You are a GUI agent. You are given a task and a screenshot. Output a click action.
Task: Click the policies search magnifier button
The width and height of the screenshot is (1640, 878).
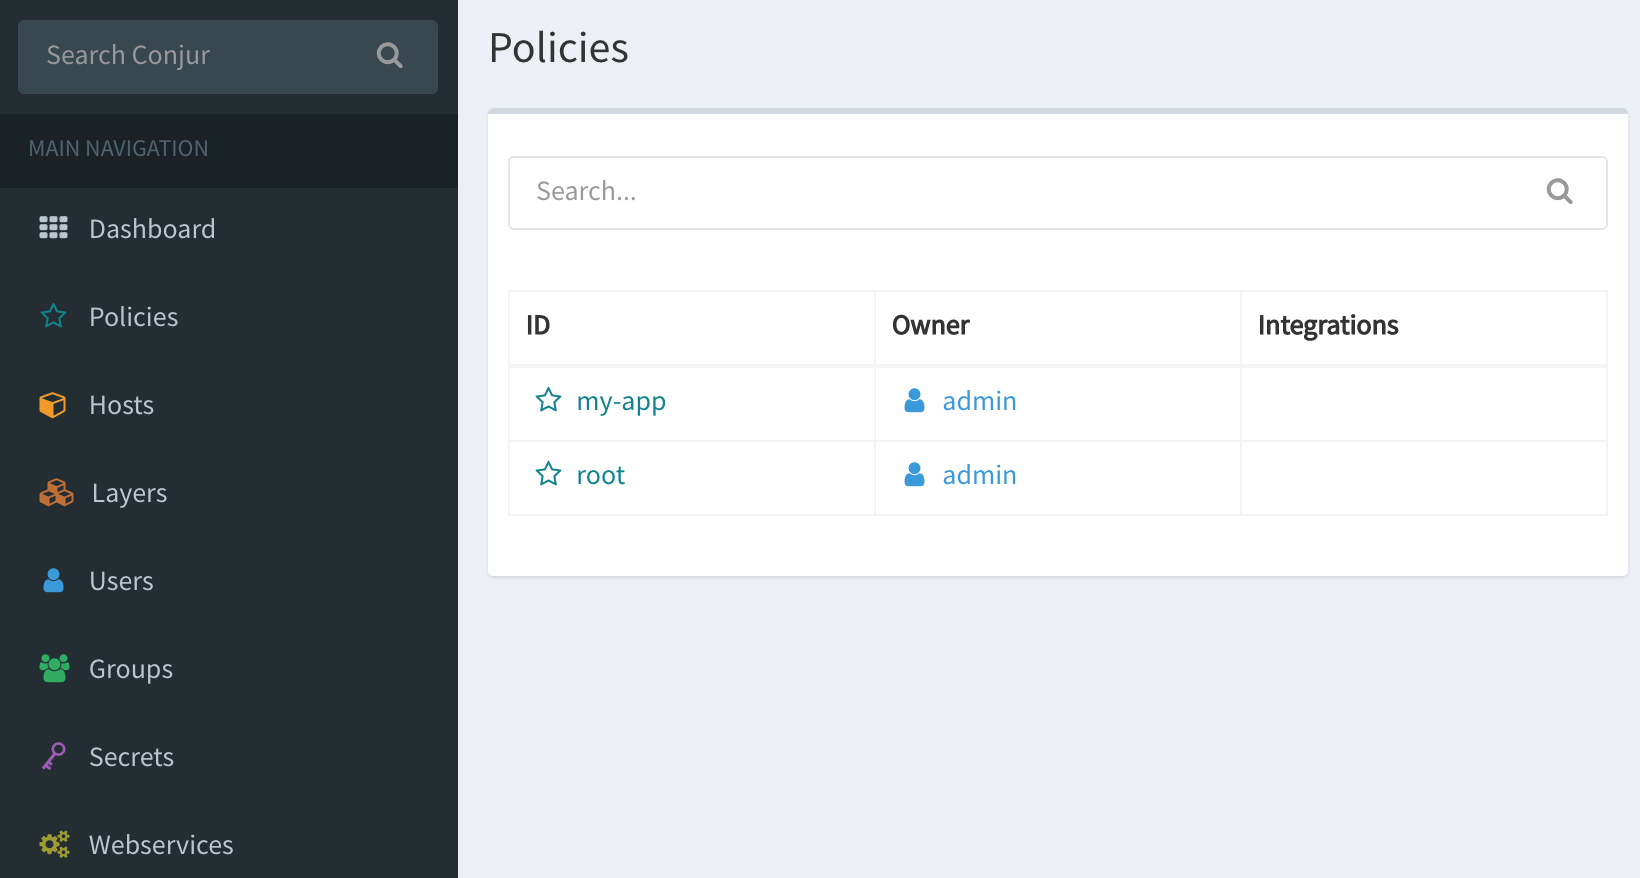pyautogui.click(x=1559, y=191)
